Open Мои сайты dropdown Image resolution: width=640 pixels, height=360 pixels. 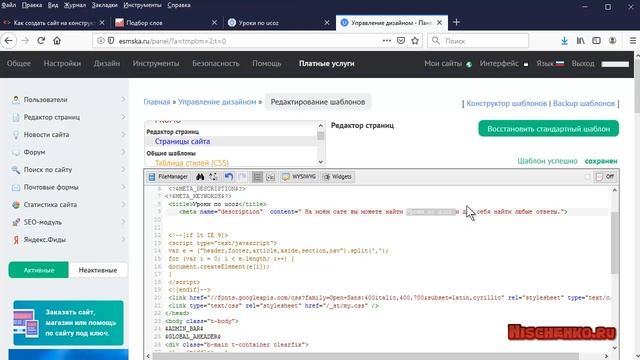point(448,64)
